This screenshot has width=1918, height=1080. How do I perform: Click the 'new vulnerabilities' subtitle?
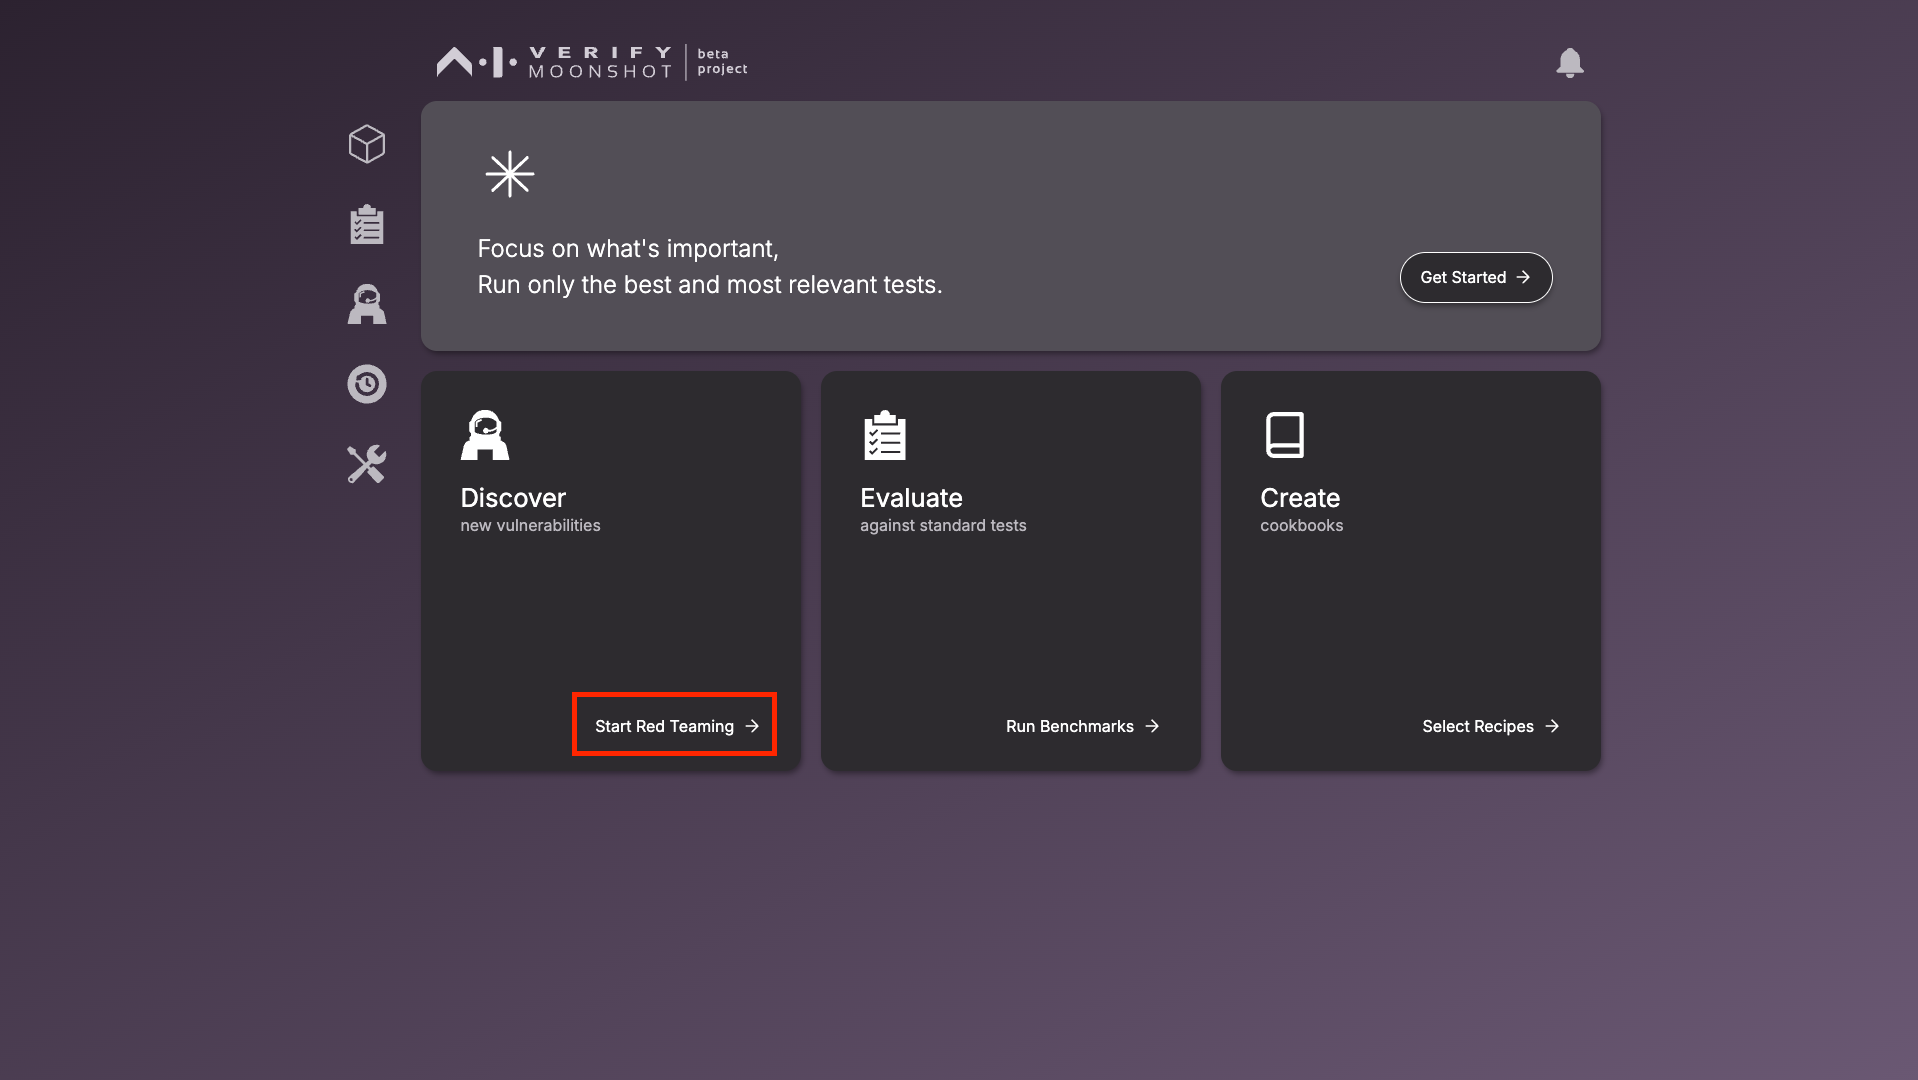tap(530, 526)
